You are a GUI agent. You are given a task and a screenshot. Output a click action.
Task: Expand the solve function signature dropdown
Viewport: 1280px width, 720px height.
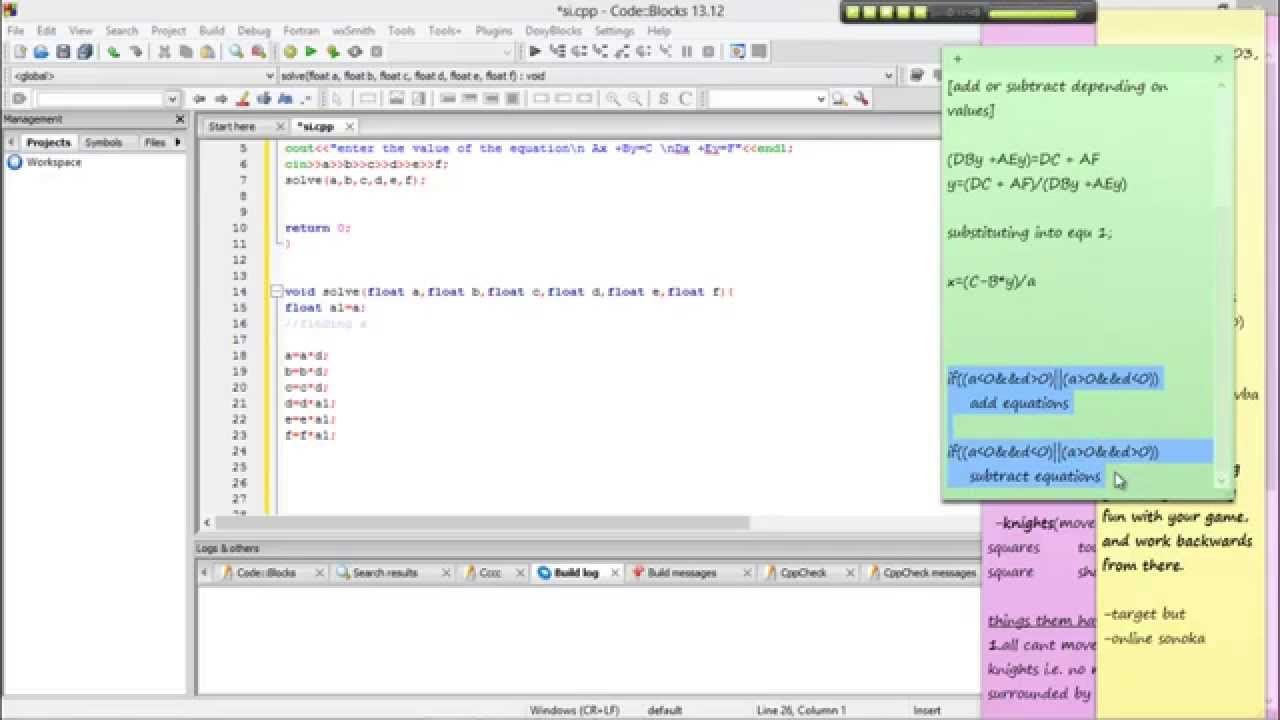click(x=888, y=76)
